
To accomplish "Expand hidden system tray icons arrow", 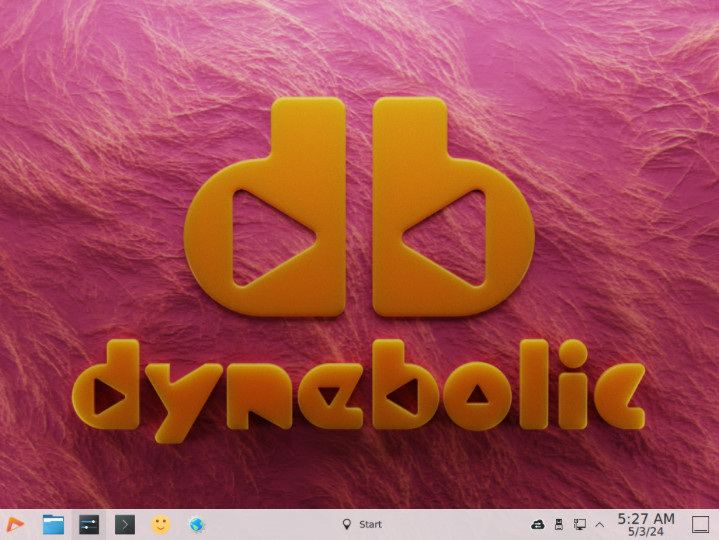I will click(599, 524).
